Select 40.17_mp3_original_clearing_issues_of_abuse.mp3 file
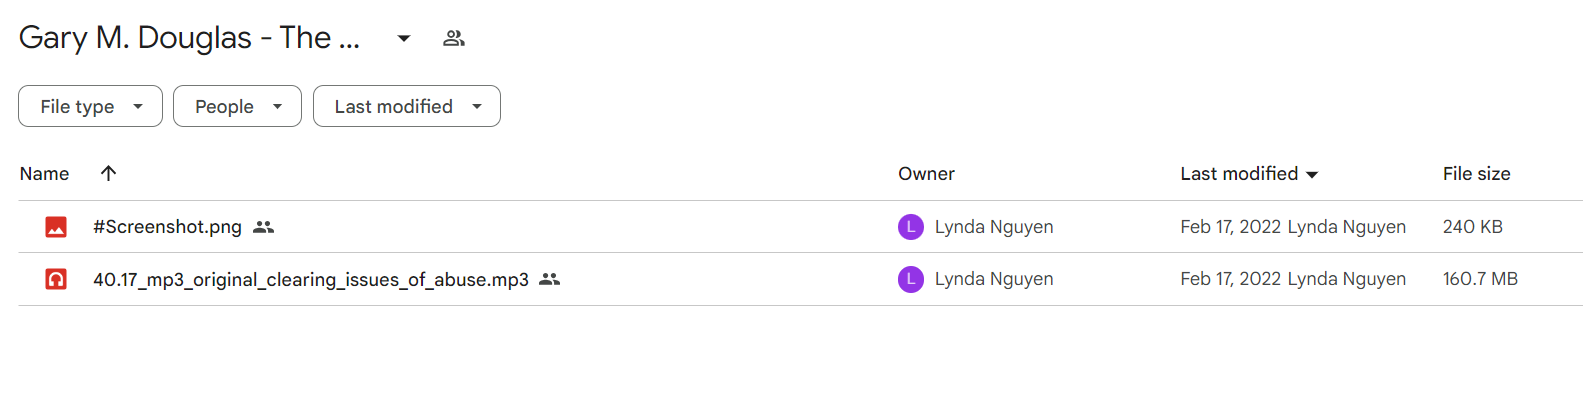Screen dimensions: 1583x404 [x=311, y=280]
